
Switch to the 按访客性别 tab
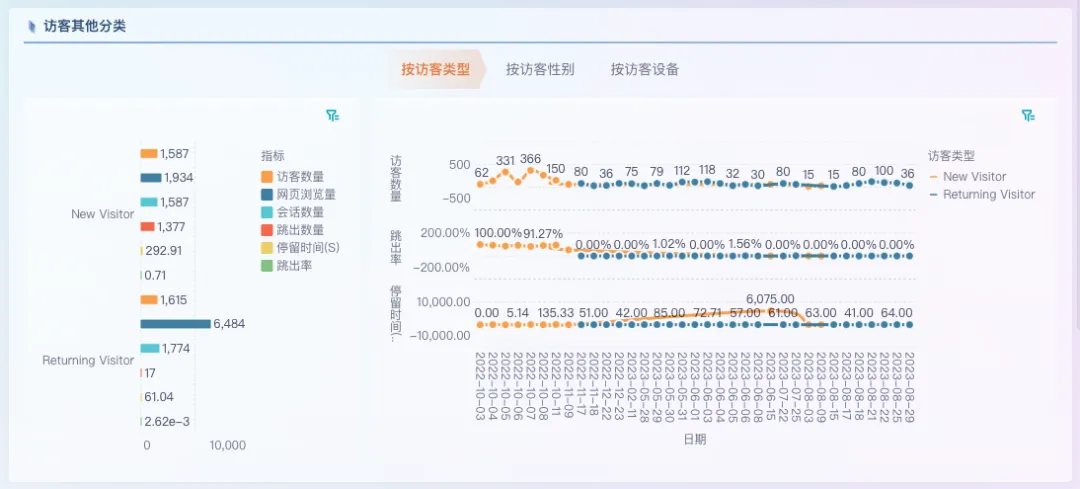pos(540,70)
